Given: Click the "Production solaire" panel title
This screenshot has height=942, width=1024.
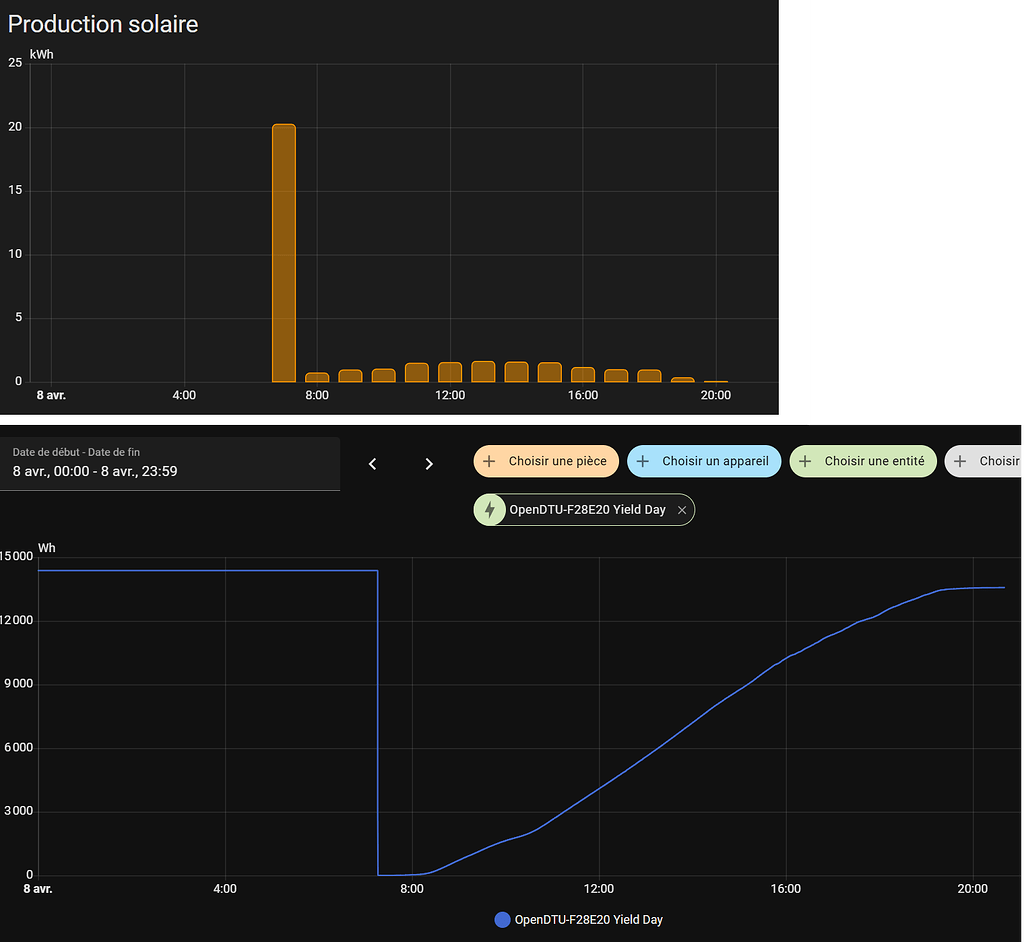Looking at the screenshot, I should (x=103, y=24).
